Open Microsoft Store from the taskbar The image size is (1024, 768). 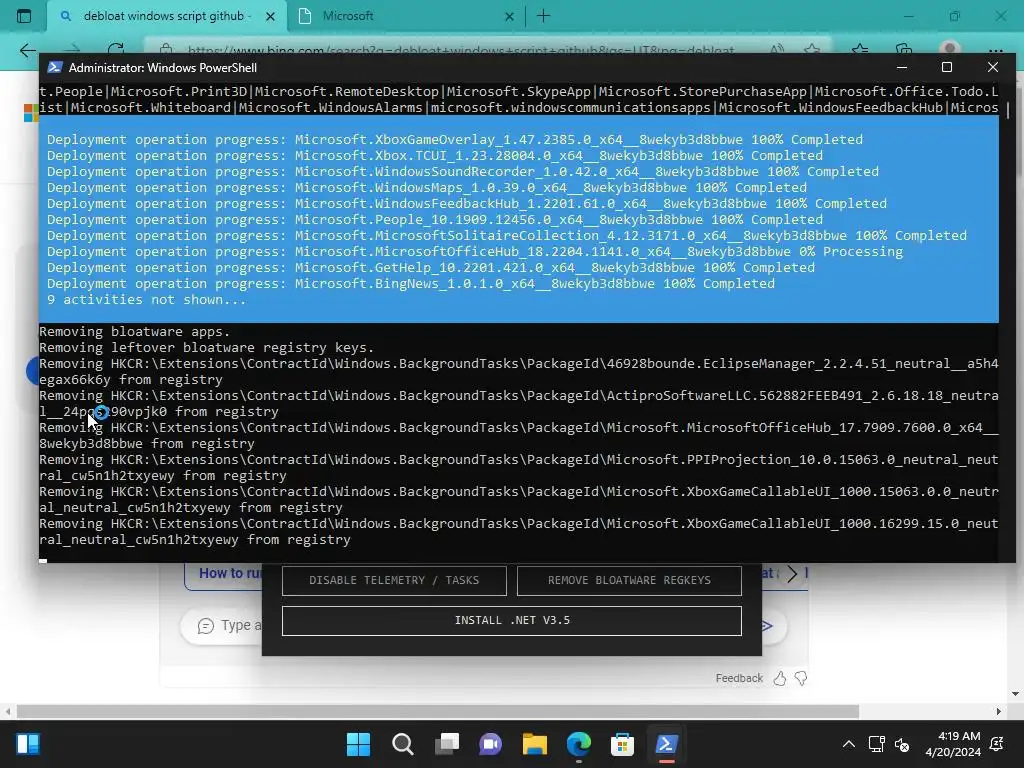[x=622, y=744]
